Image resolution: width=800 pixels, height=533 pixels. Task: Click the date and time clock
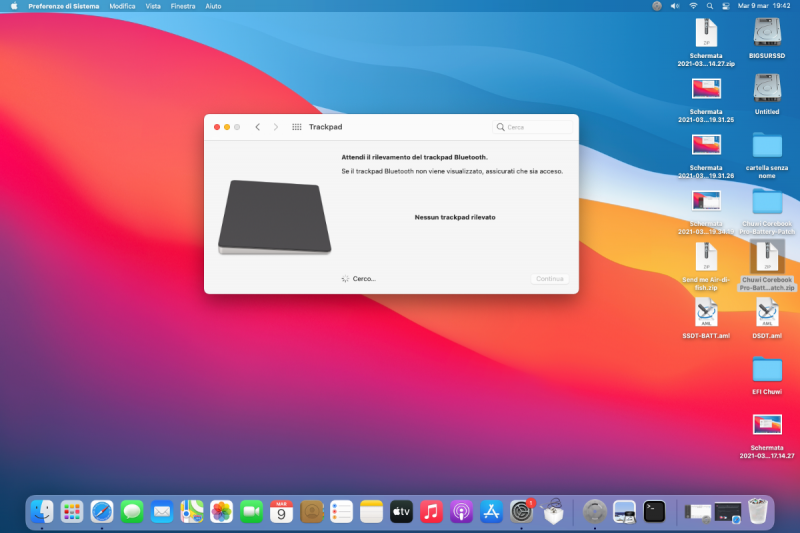765,6
